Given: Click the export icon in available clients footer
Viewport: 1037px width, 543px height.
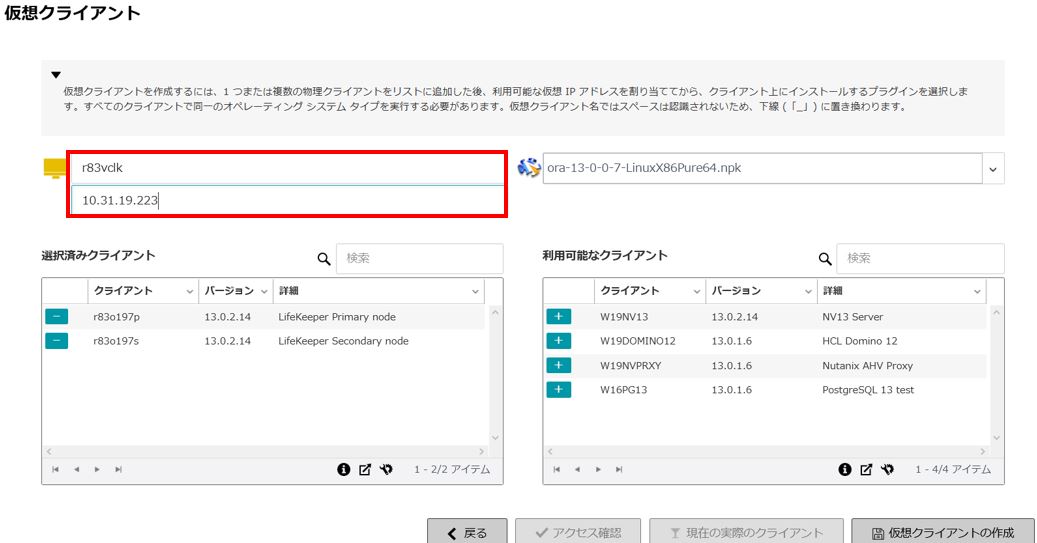Looking at the screenshot, I should tap(866, 470).
